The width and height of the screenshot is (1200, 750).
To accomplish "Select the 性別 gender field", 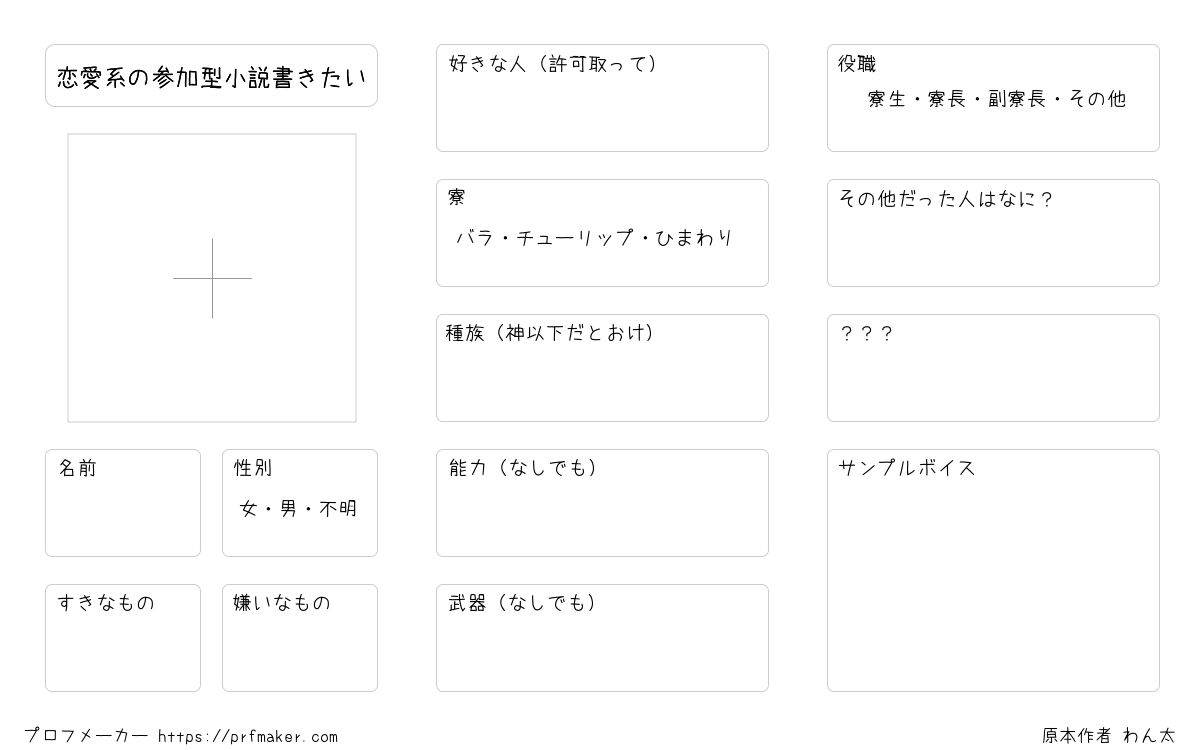I will click(300, 503).
